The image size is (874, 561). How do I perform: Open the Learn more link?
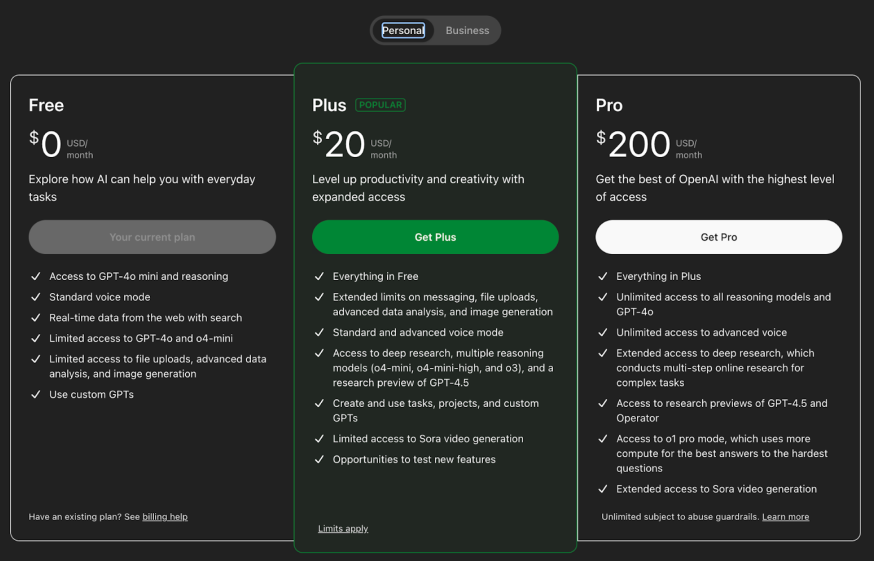click(785, 517)
